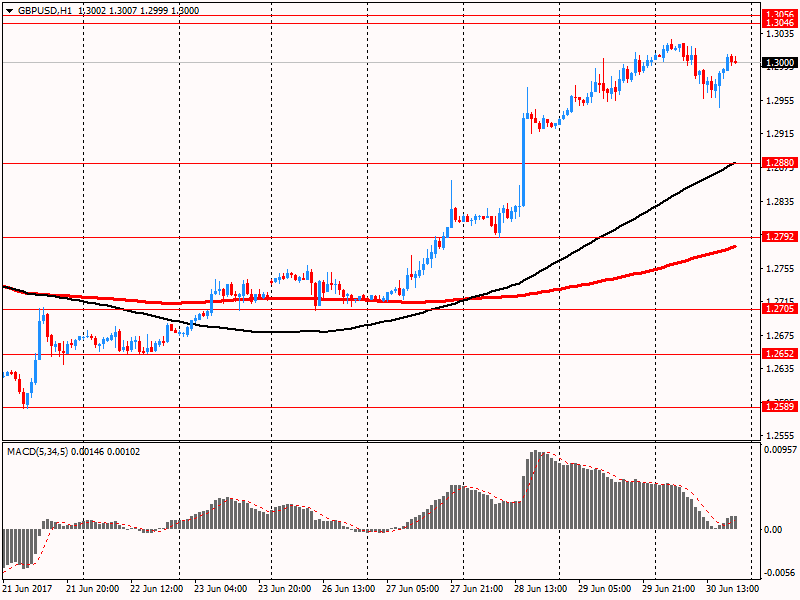Click the 23 Jun 04:00 time label

click(220, 588)
